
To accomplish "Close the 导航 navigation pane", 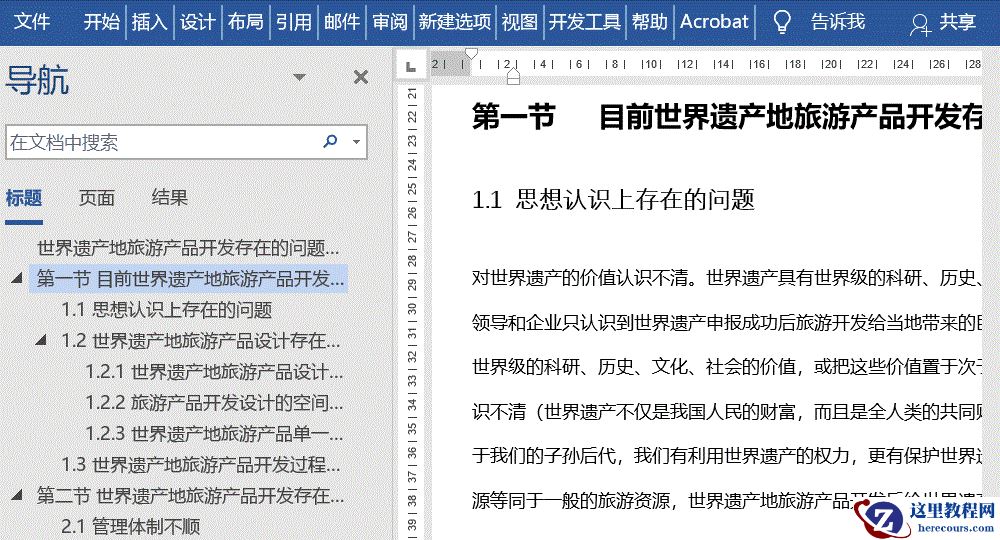I will pyautogui.click(x=361, y=77).
